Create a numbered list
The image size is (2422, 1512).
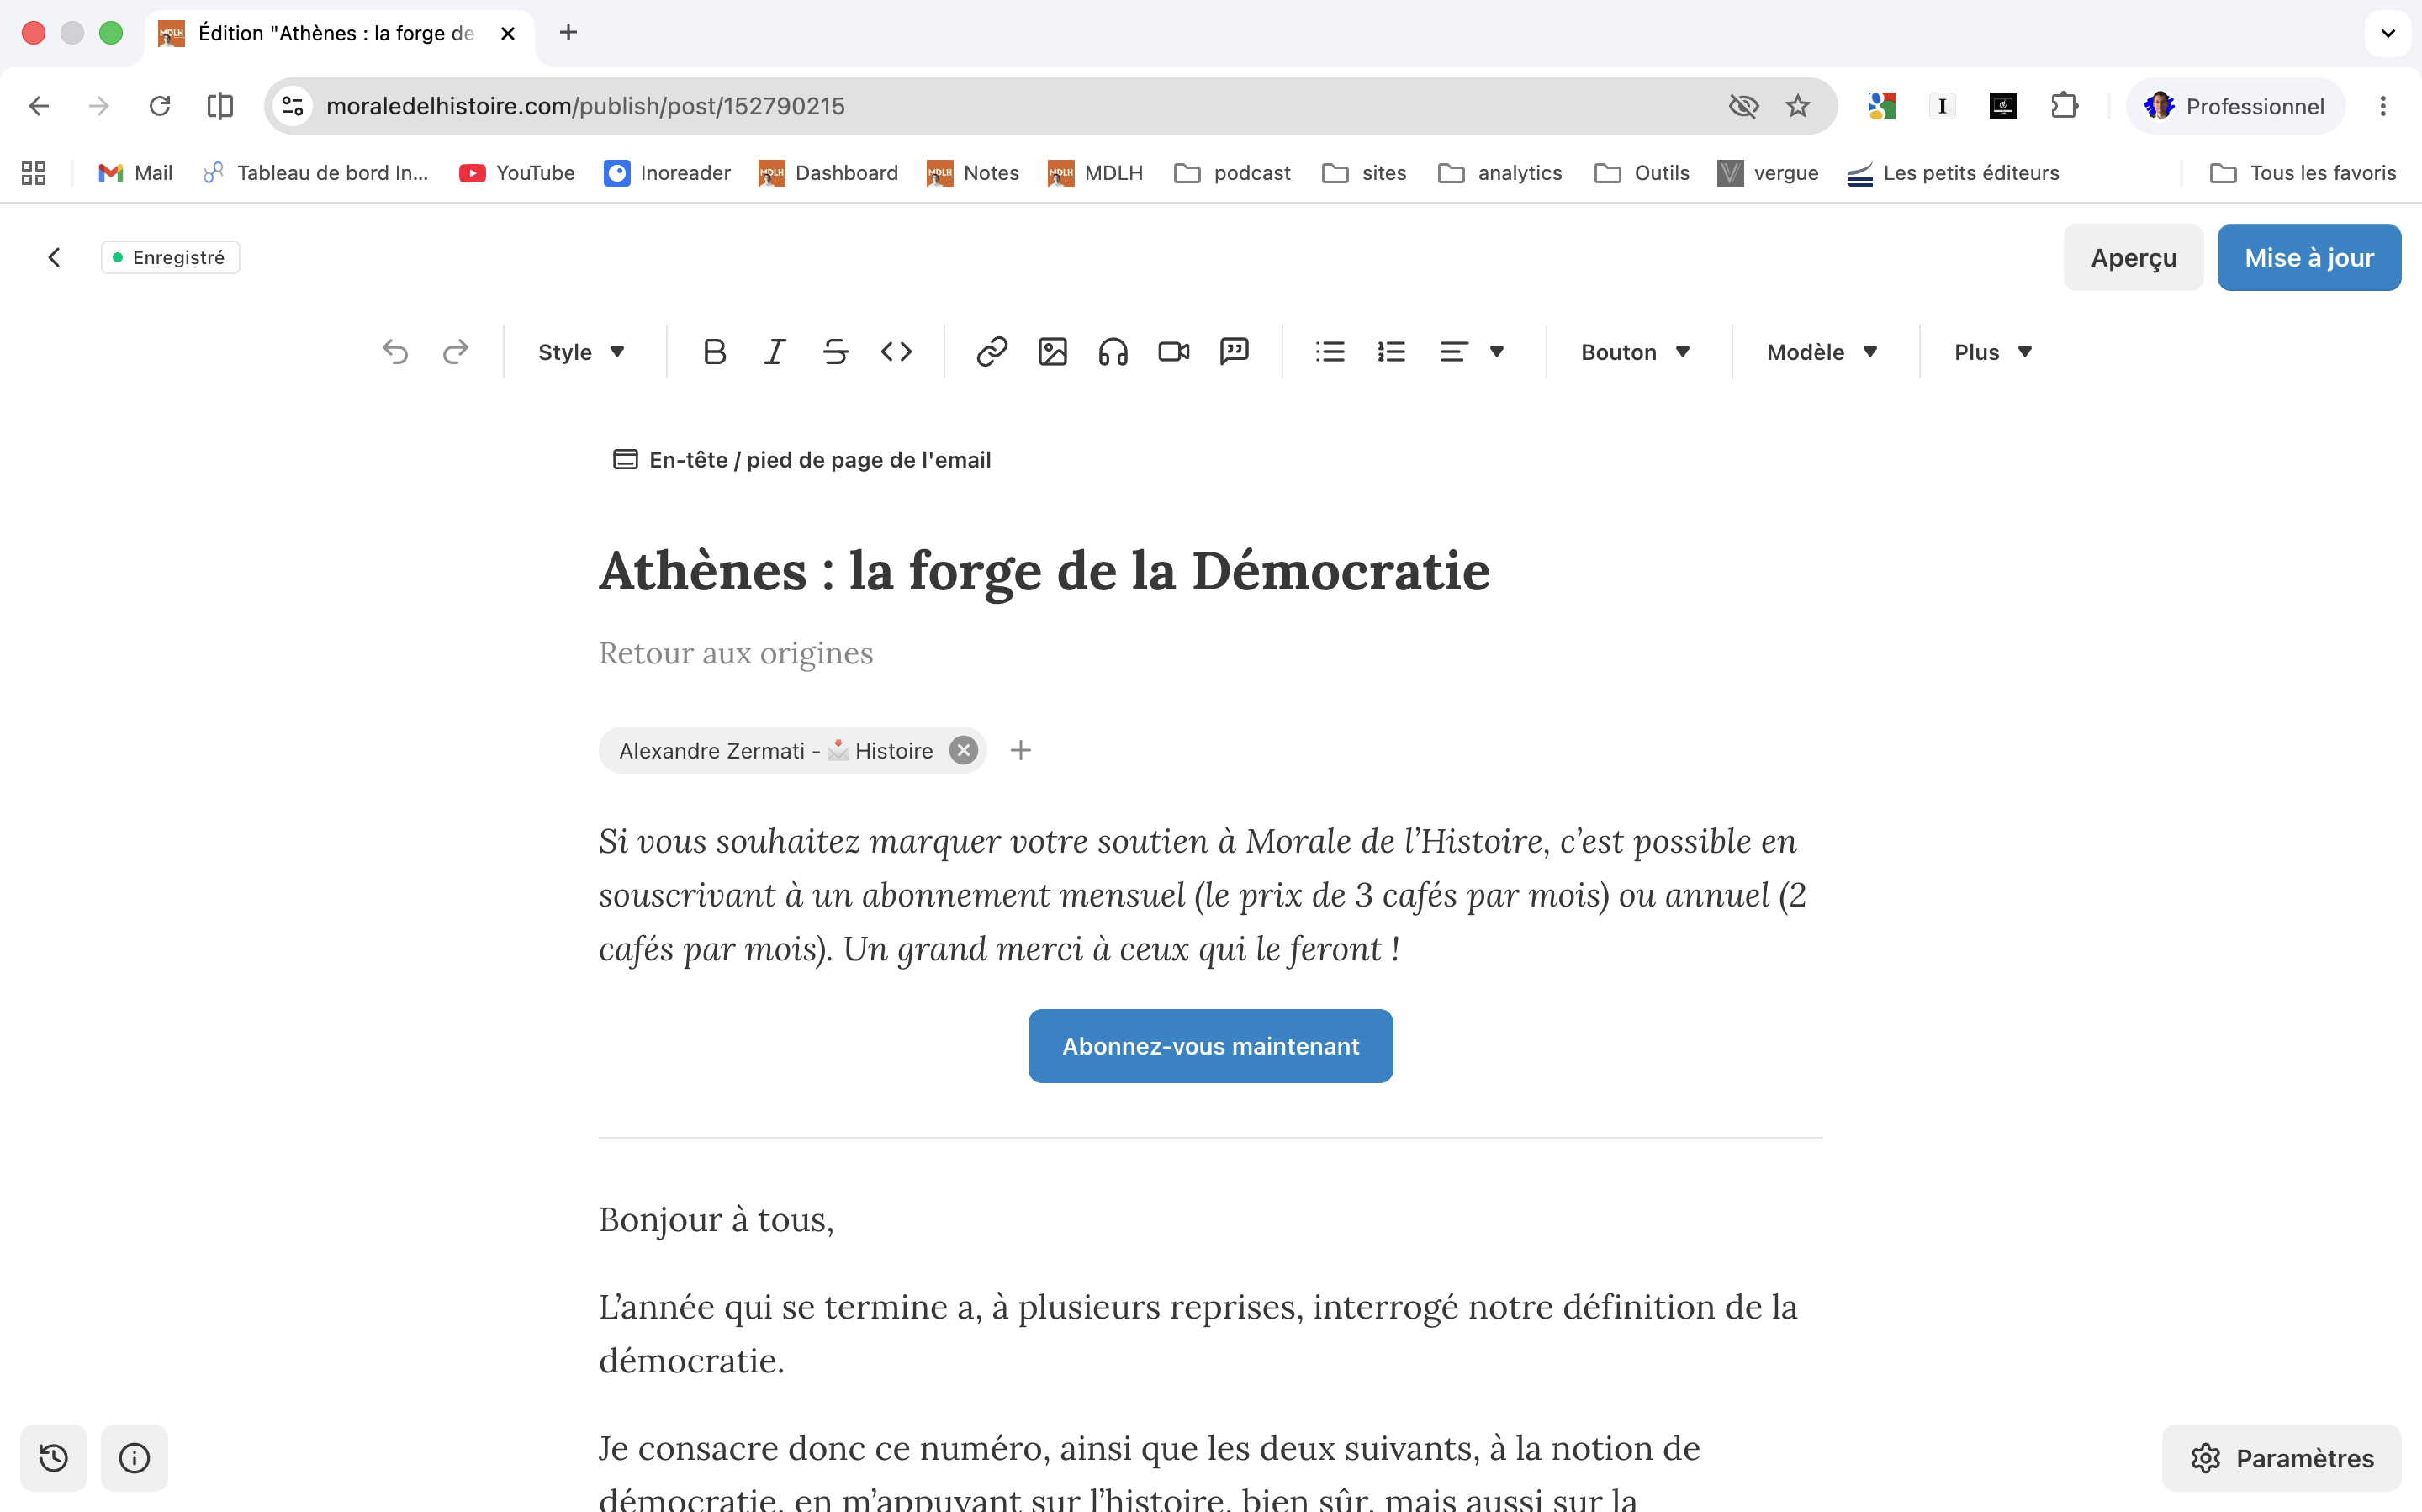(x=1391, y=352)
